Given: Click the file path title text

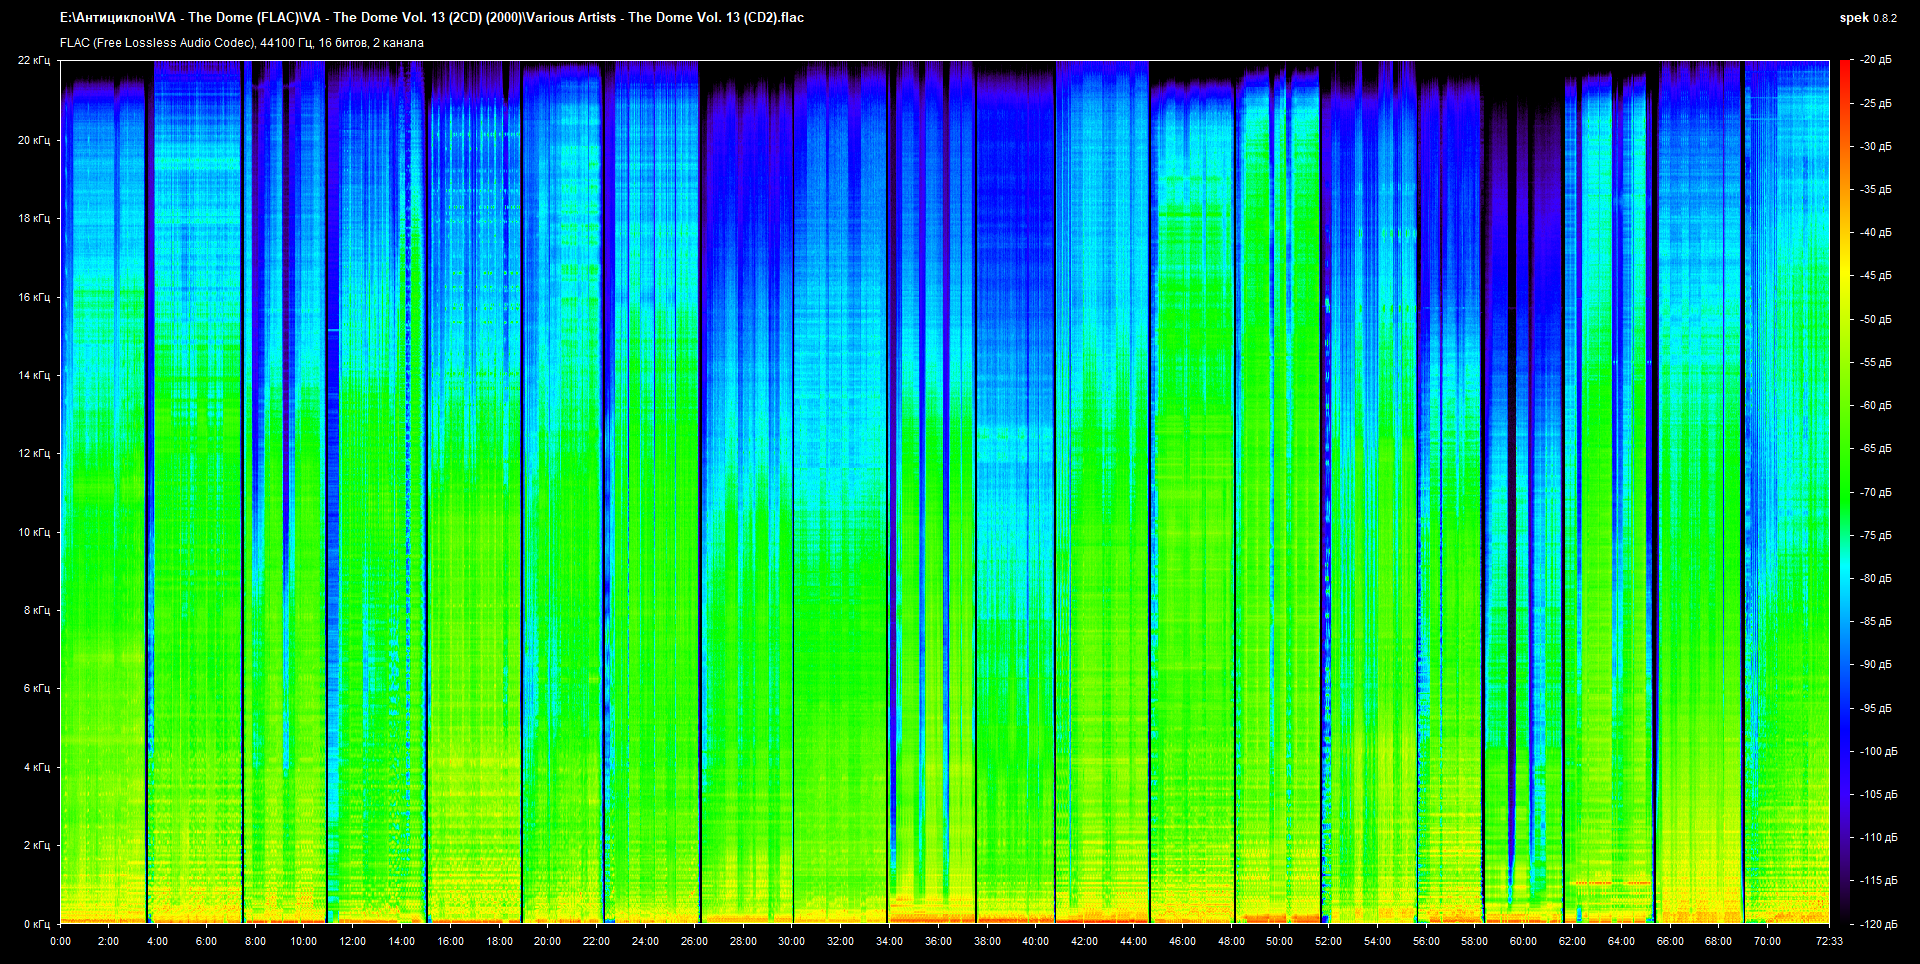Looking at the screenshot, I should tap(431, 17).
